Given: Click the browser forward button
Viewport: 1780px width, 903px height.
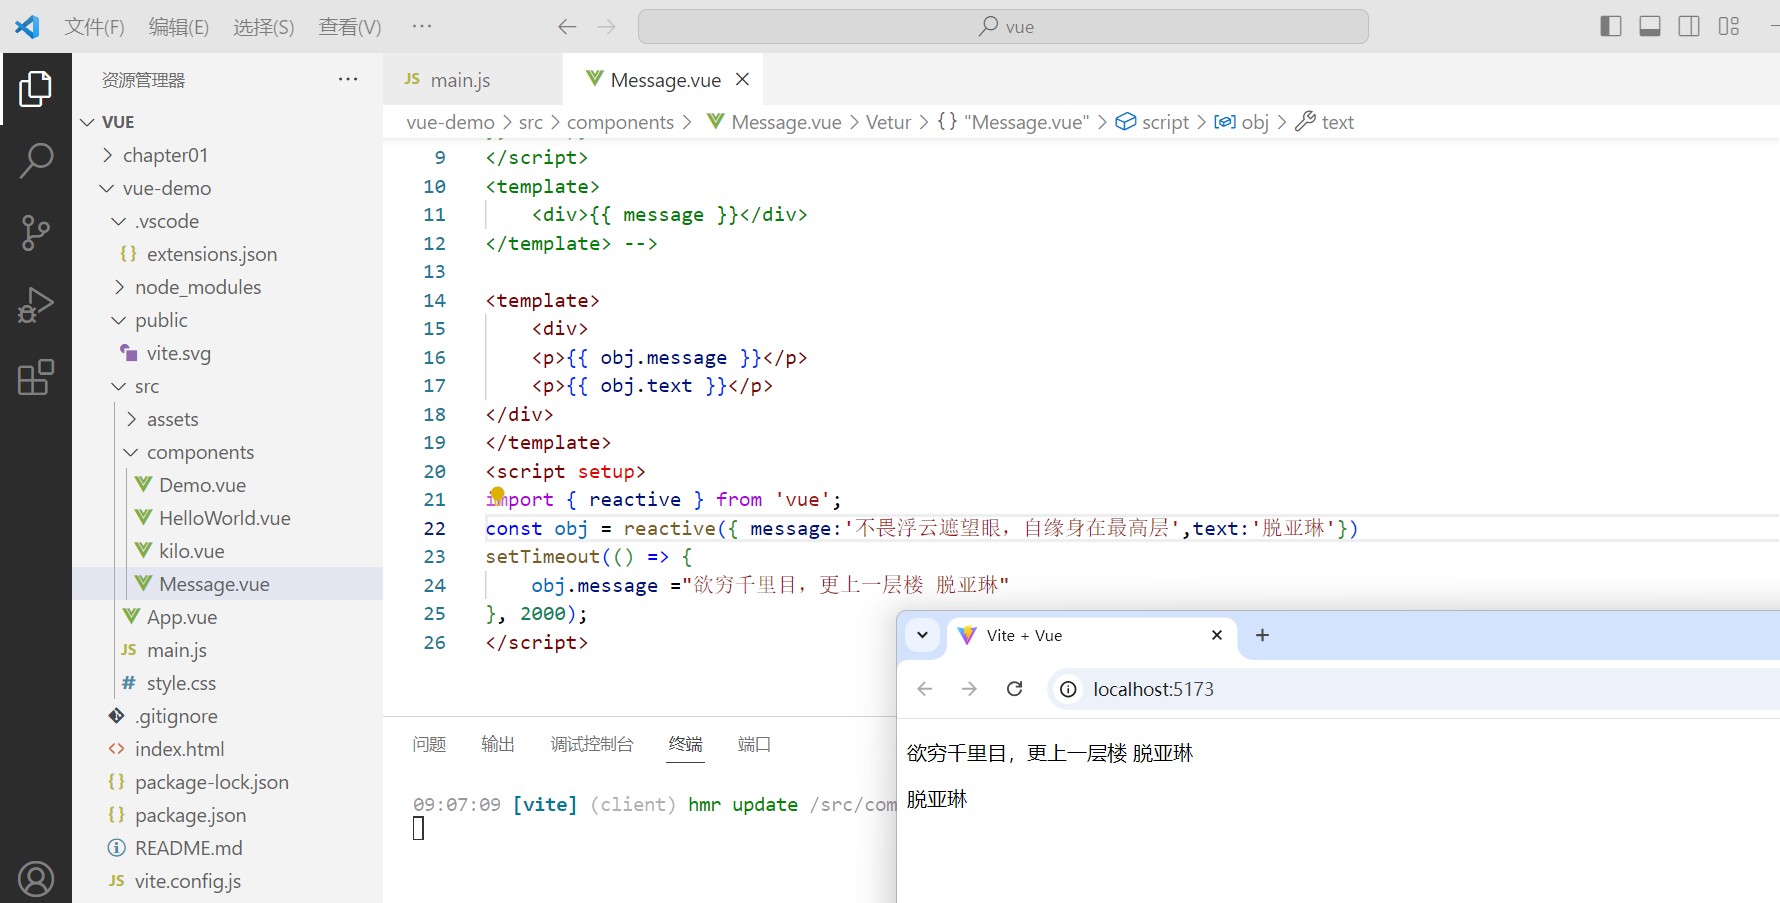Looking at the screenshot, I should [969, 689].
